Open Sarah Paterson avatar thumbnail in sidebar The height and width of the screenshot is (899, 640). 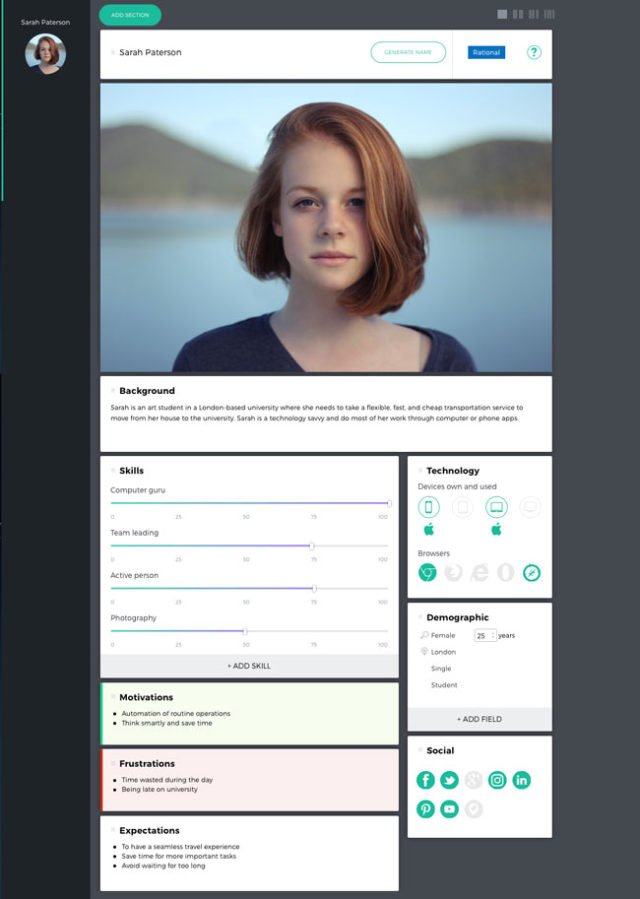click(x=45, y=54)
